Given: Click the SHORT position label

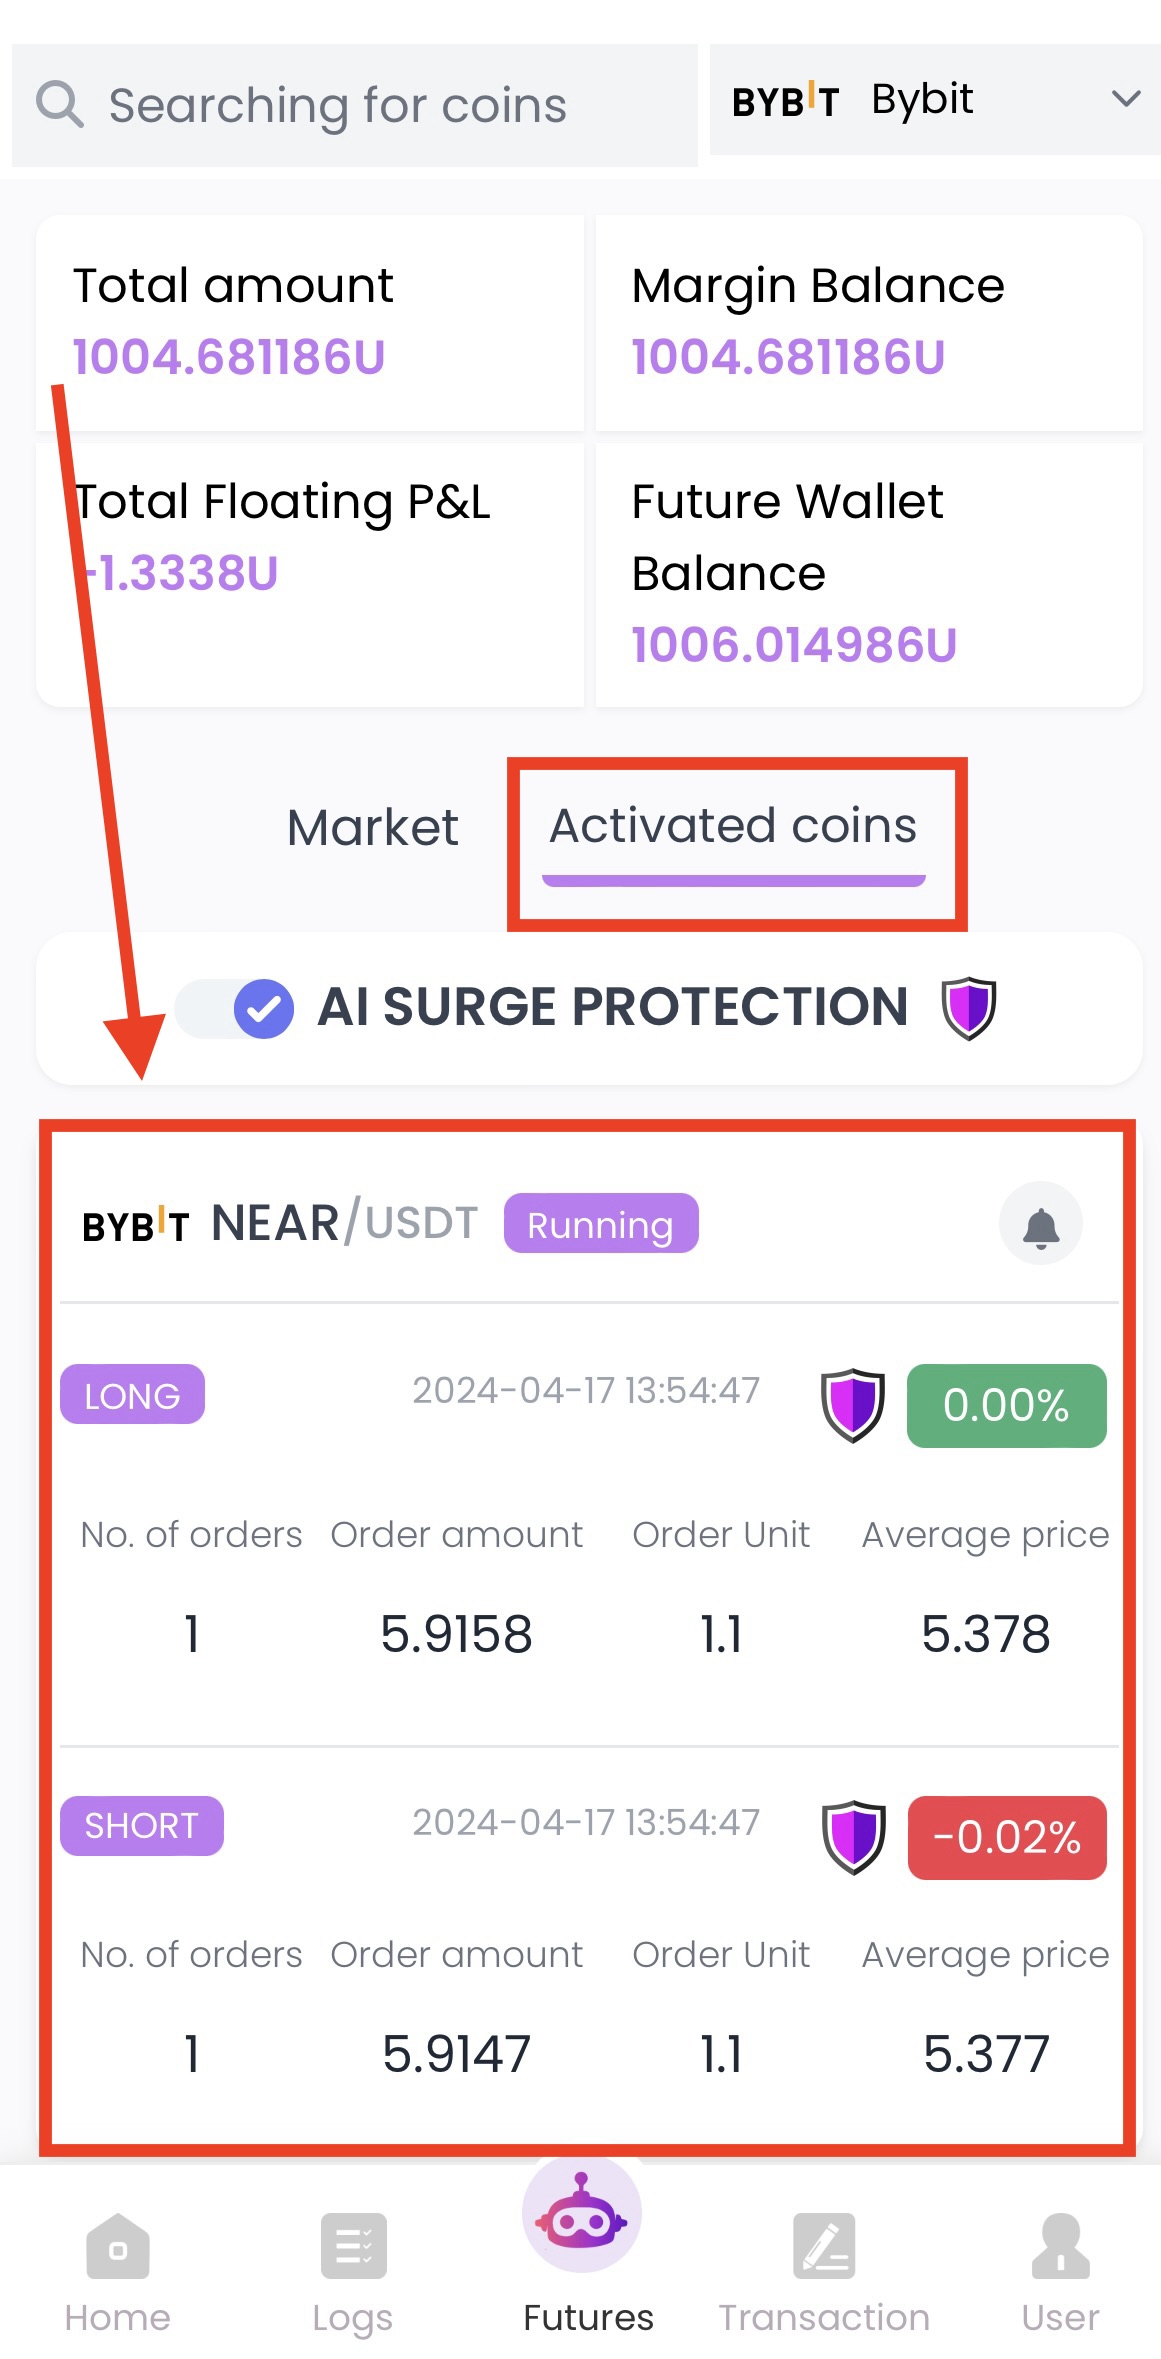Looking at the screenshot, I should point(141,1826).
